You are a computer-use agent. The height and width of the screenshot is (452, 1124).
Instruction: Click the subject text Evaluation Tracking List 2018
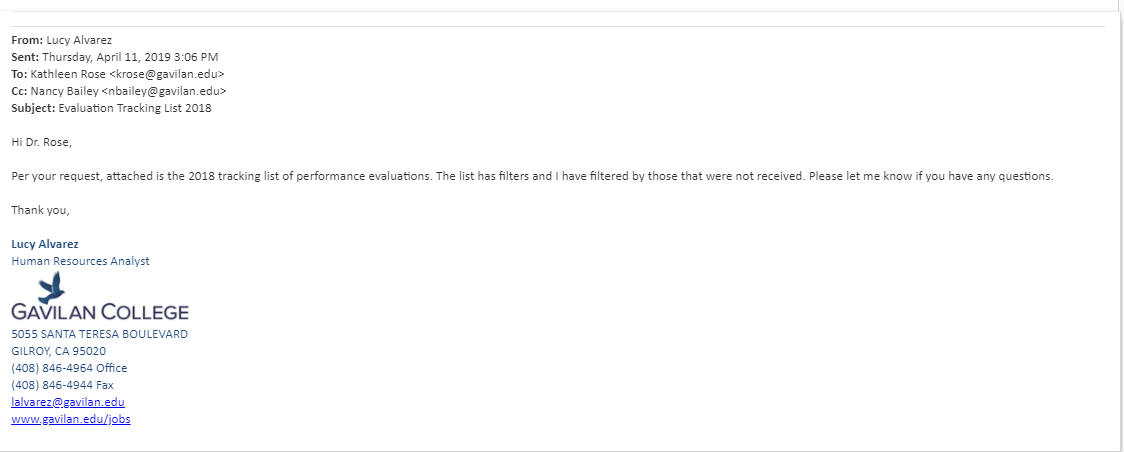pos(135,108)
